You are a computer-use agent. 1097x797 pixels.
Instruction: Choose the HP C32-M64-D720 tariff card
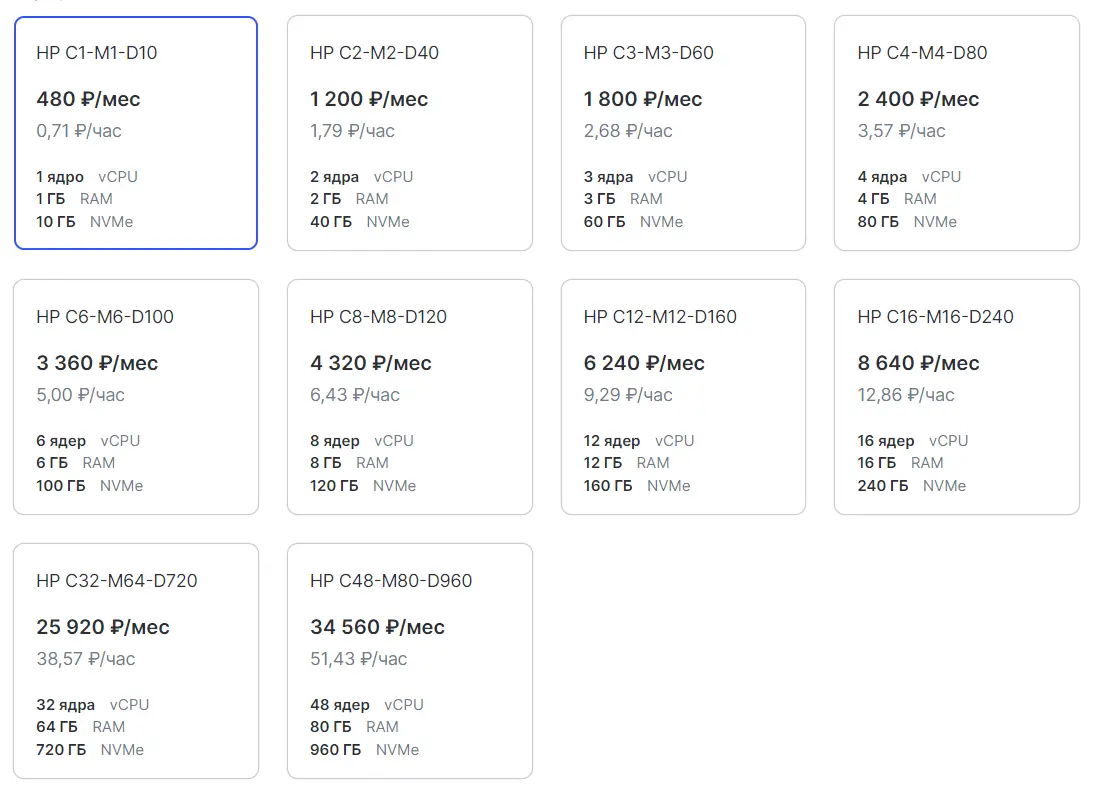pos(135,660)
